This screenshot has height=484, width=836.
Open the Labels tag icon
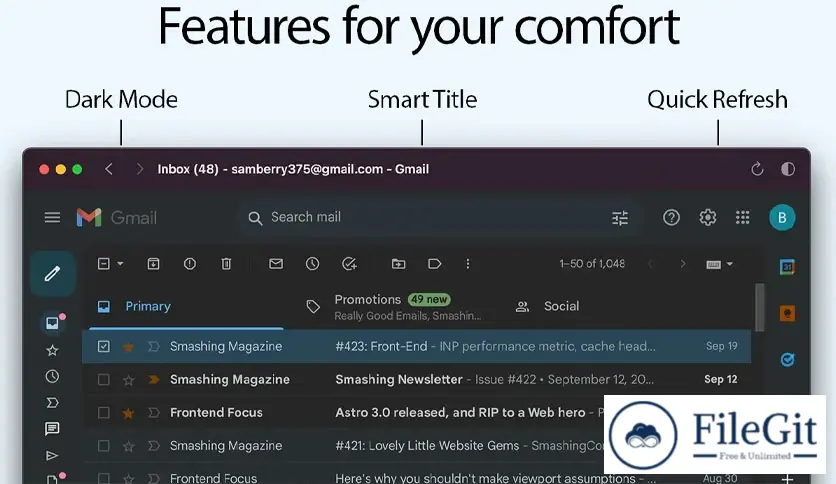pos(435,264)
